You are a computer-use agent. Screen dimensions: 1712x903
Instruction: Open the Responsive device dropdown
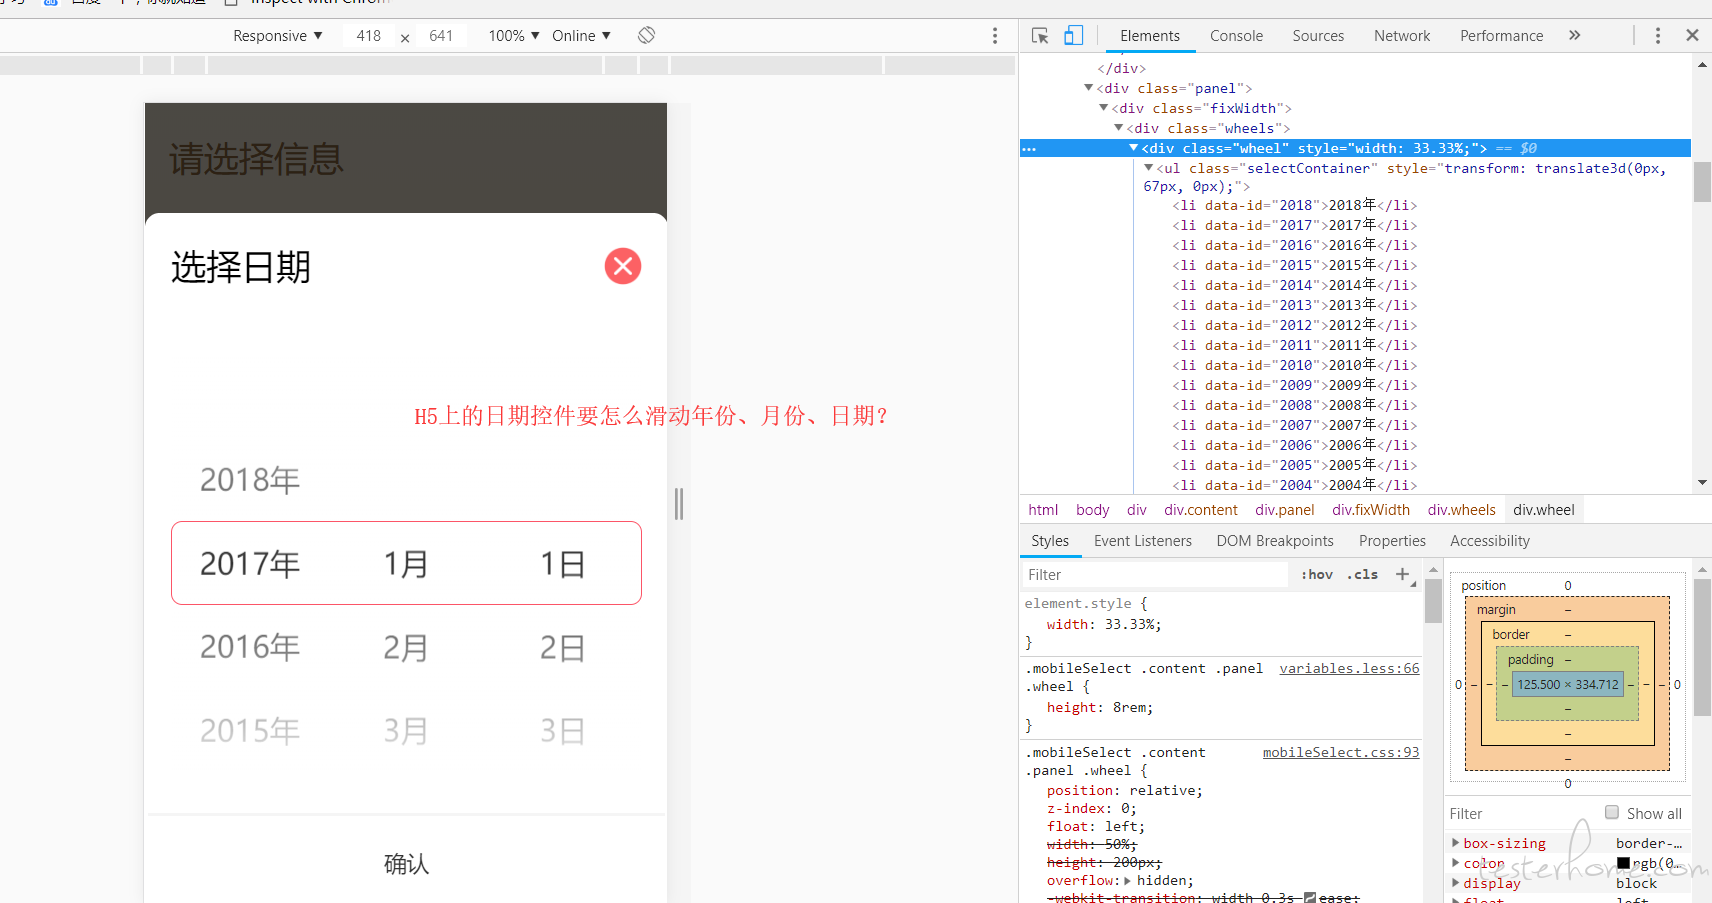[278, 36]
